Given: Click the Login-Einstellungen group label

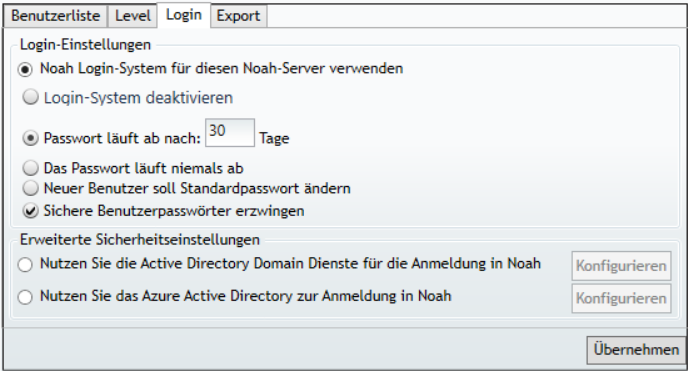Looking at the screenshot, I should [86, 45].
